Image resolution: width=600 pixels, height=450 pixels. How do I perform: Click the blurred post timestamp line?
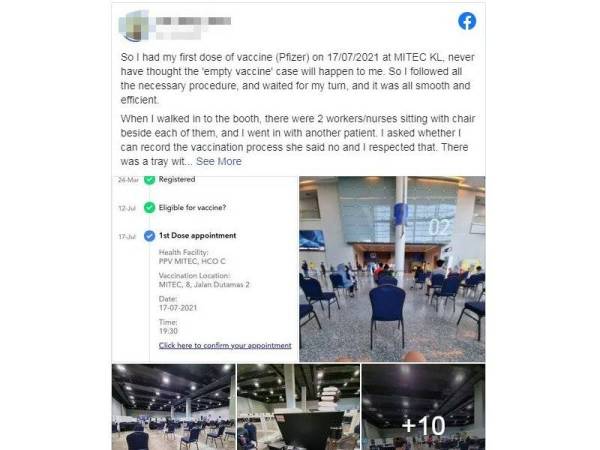[178, 34]
